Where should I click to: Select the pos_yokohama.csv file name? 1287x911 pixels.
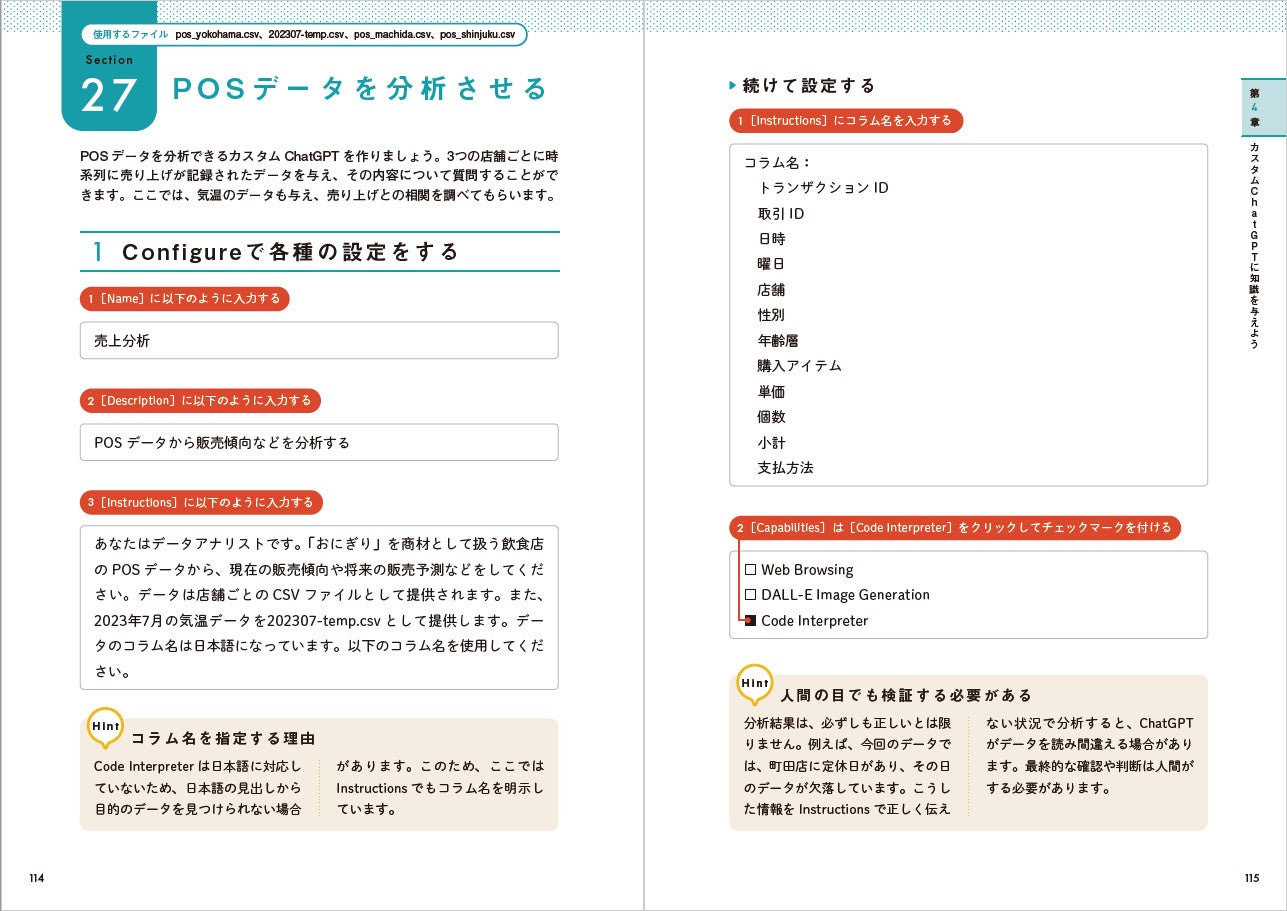point(219,33)
